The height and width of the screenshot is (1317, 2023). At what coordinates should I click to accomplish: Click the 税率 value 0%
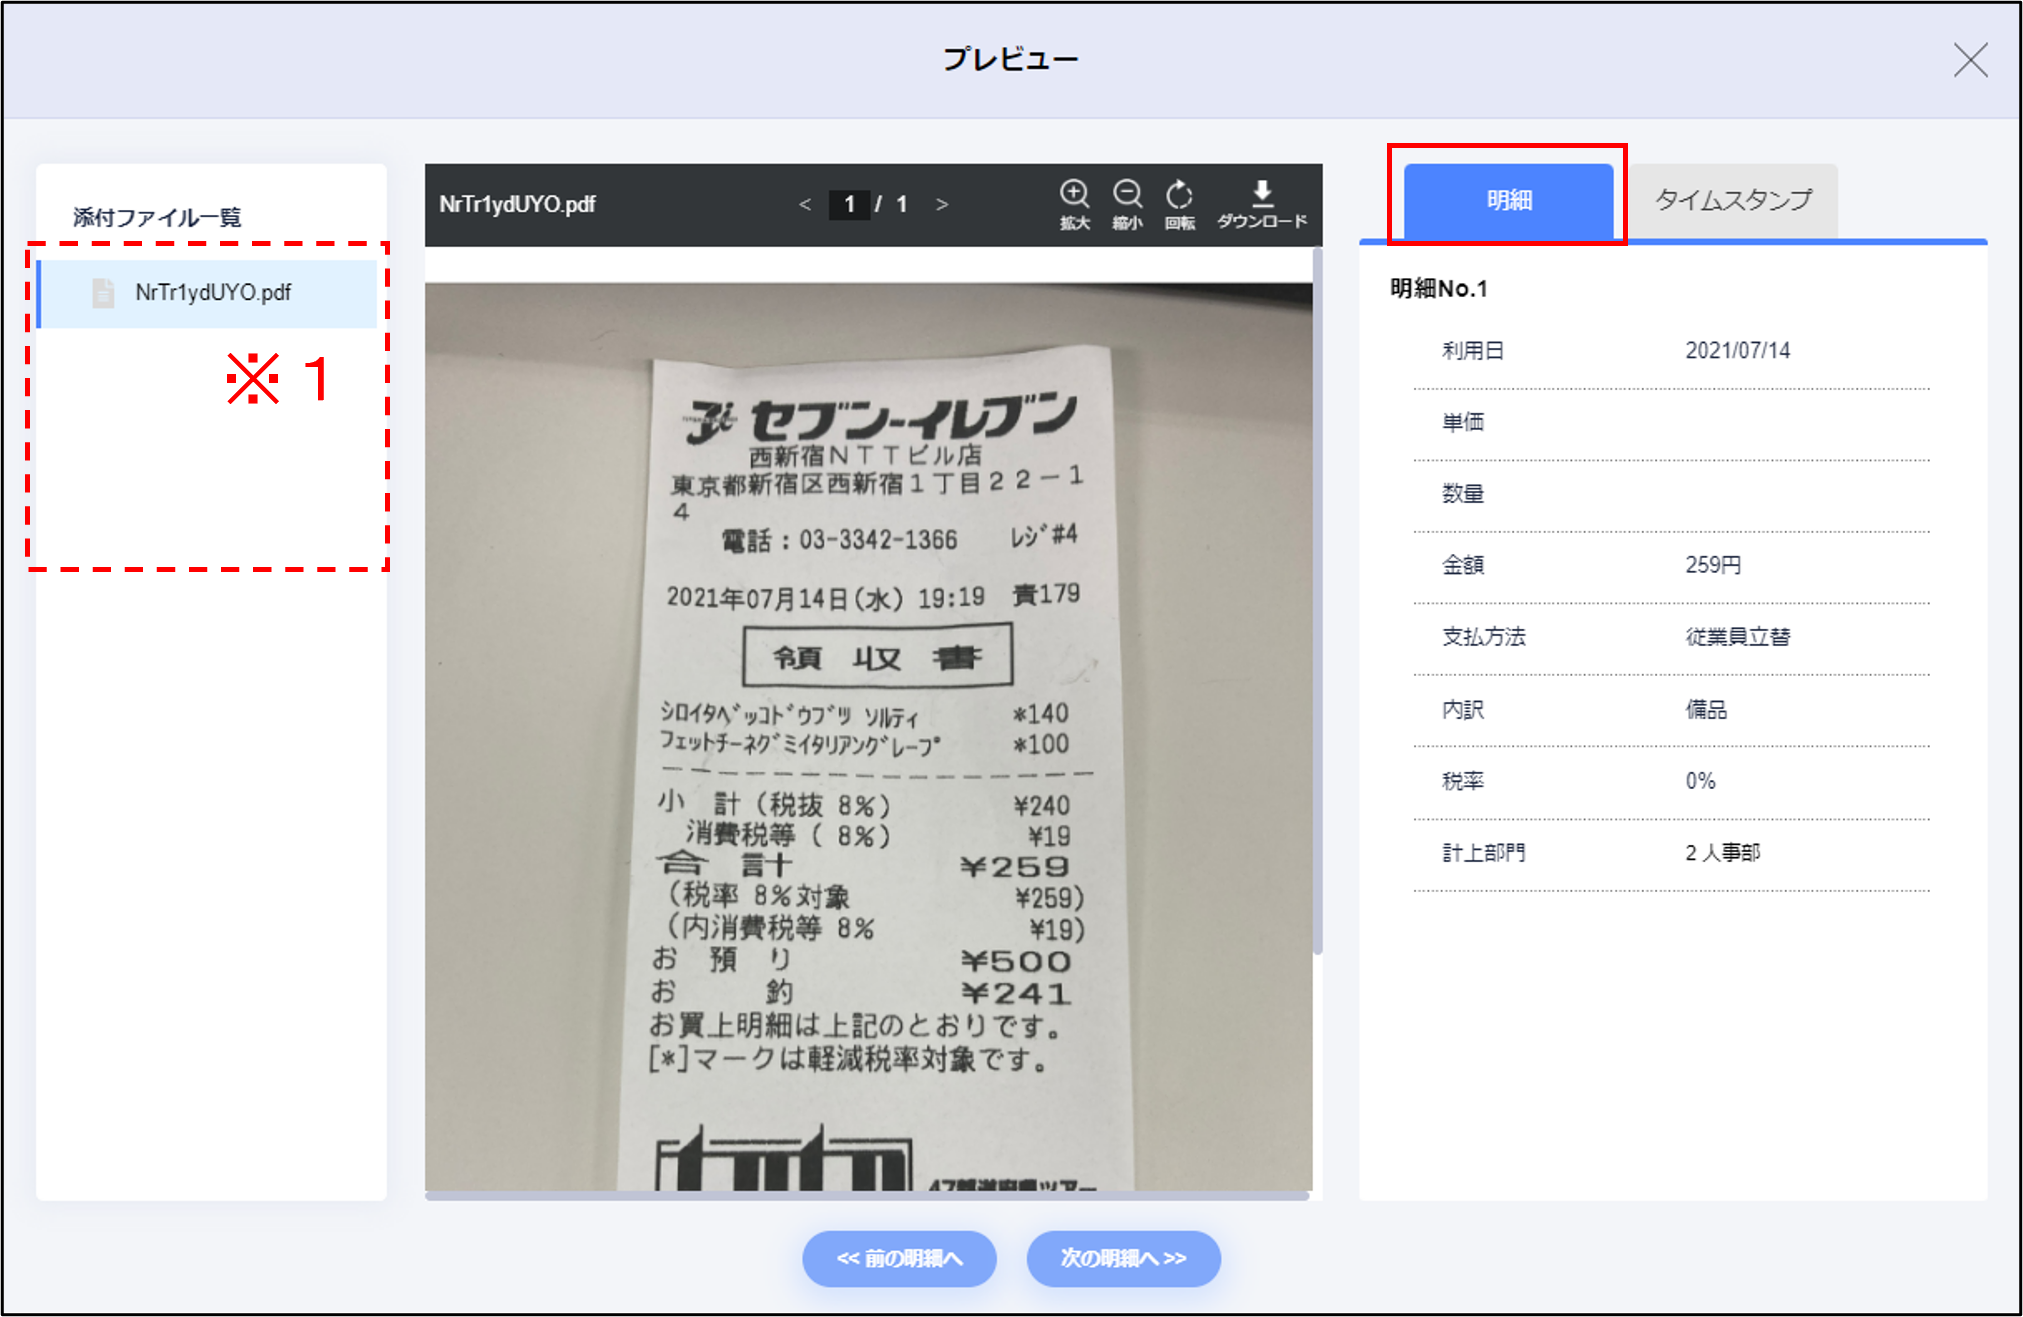1700,781
